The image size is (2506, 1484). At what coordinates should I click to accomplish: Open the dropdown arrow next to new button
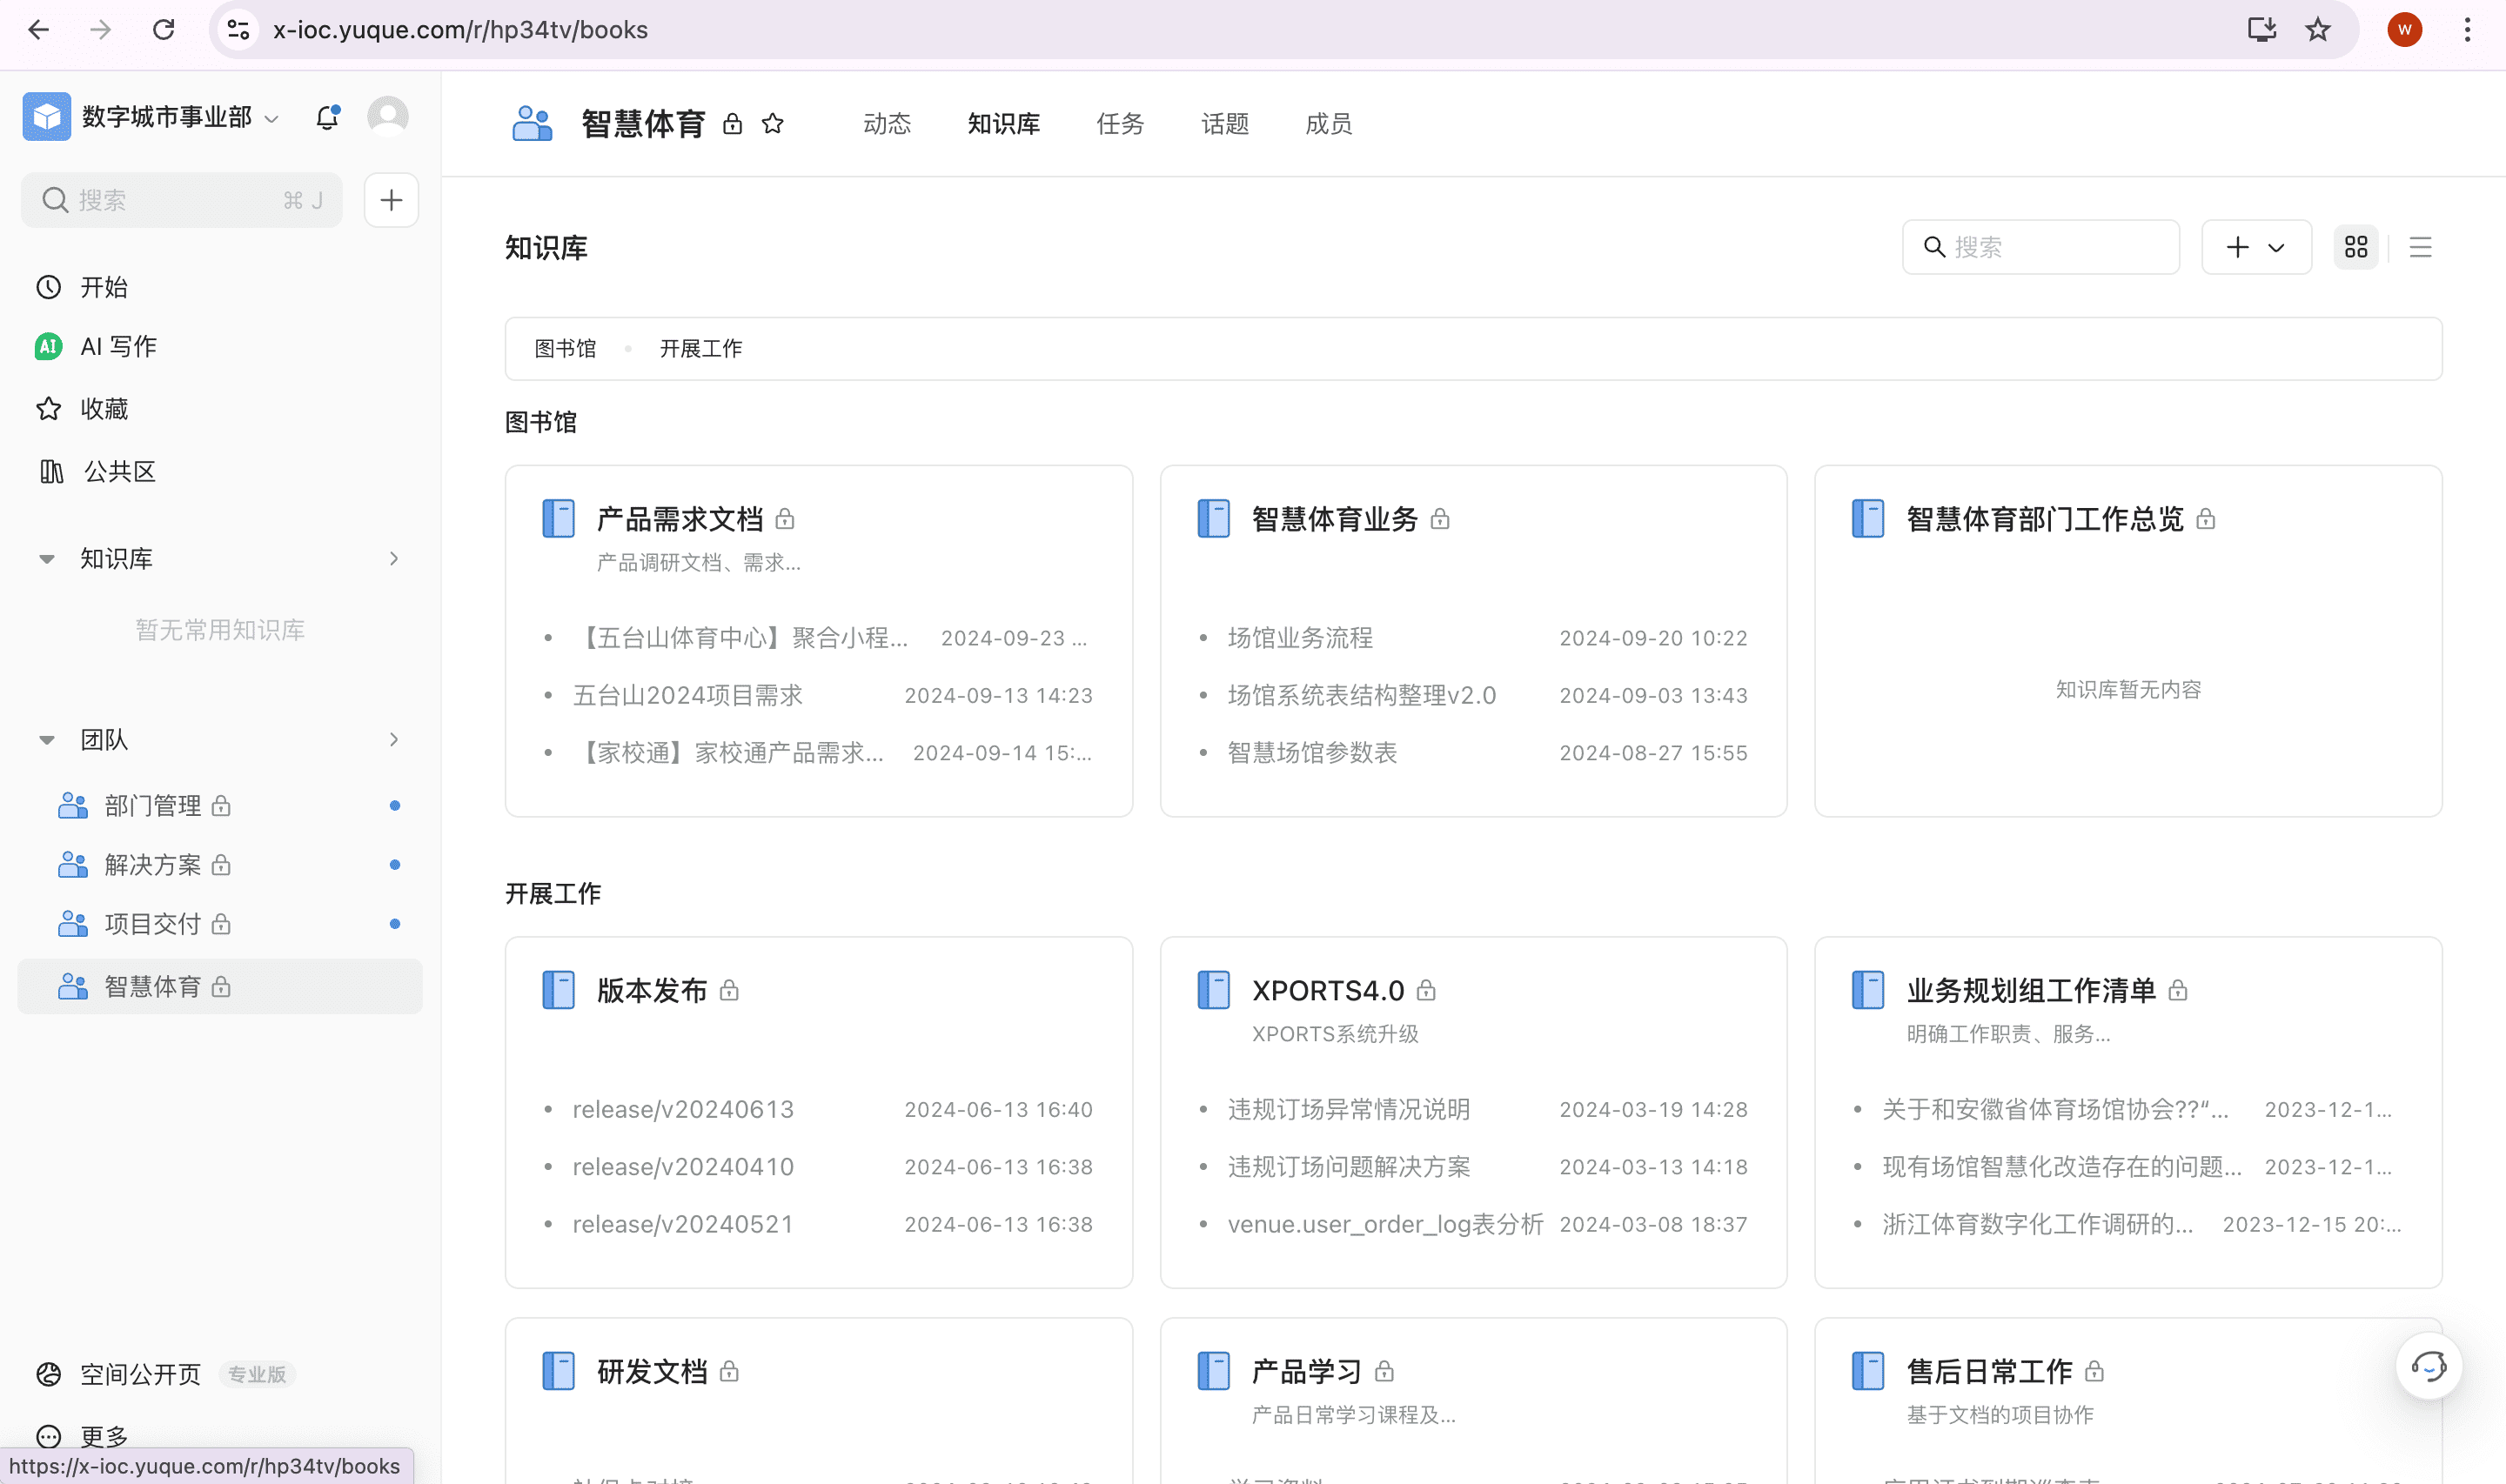2277,247
